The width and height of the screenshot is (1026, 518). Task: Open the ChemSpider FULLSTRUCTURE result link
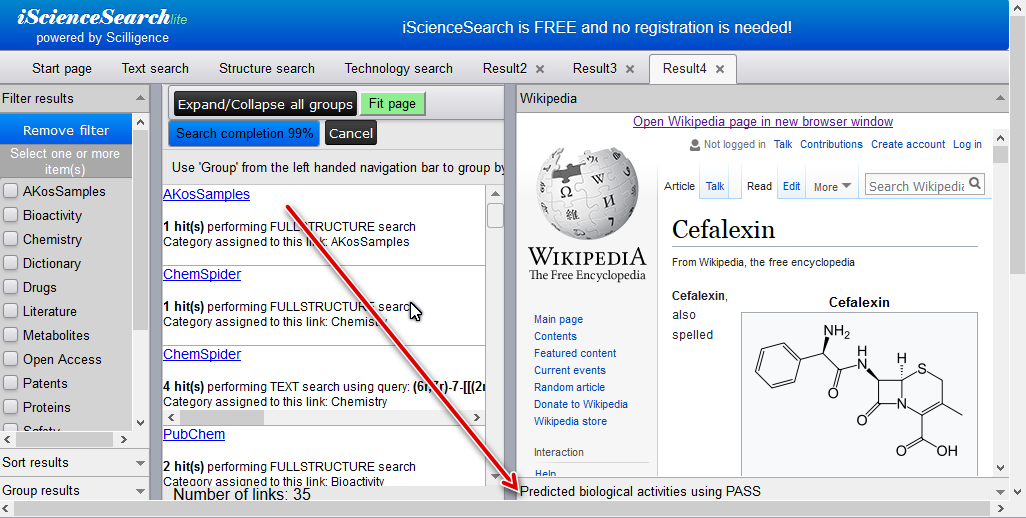pos(202,274)
